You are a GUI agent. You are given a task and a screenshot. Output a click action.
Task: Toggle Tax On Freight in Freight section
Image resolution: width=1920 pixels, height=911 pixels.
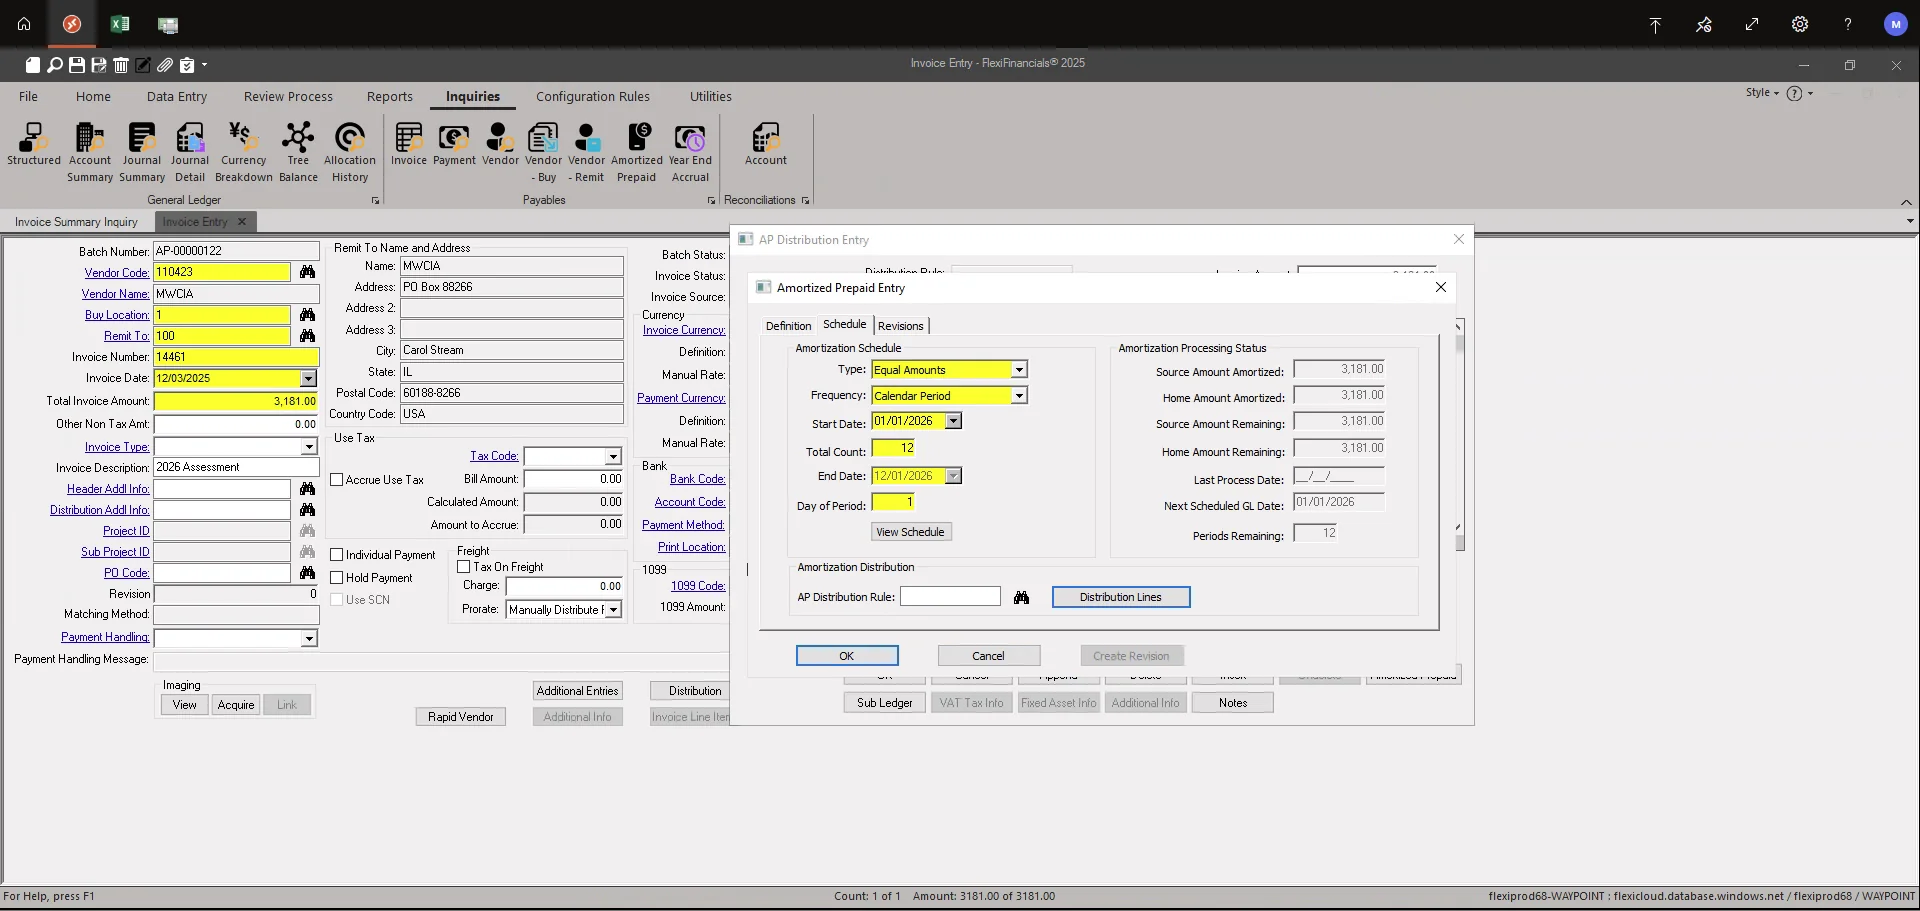point(464,566)
